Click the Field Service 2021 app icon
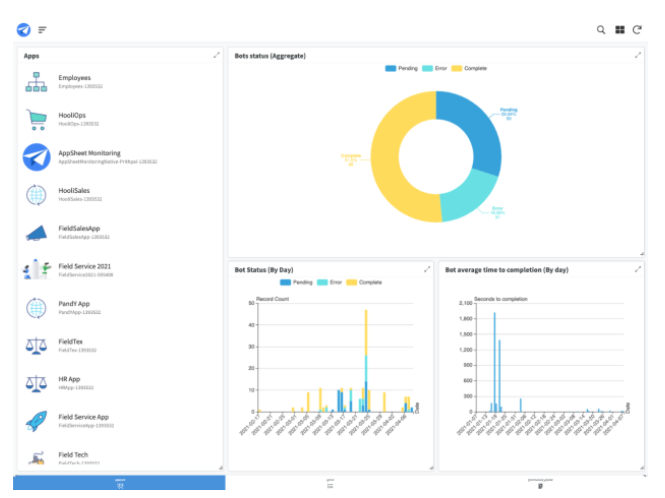Screen dimensions: 665x498 tap(36, 269)
